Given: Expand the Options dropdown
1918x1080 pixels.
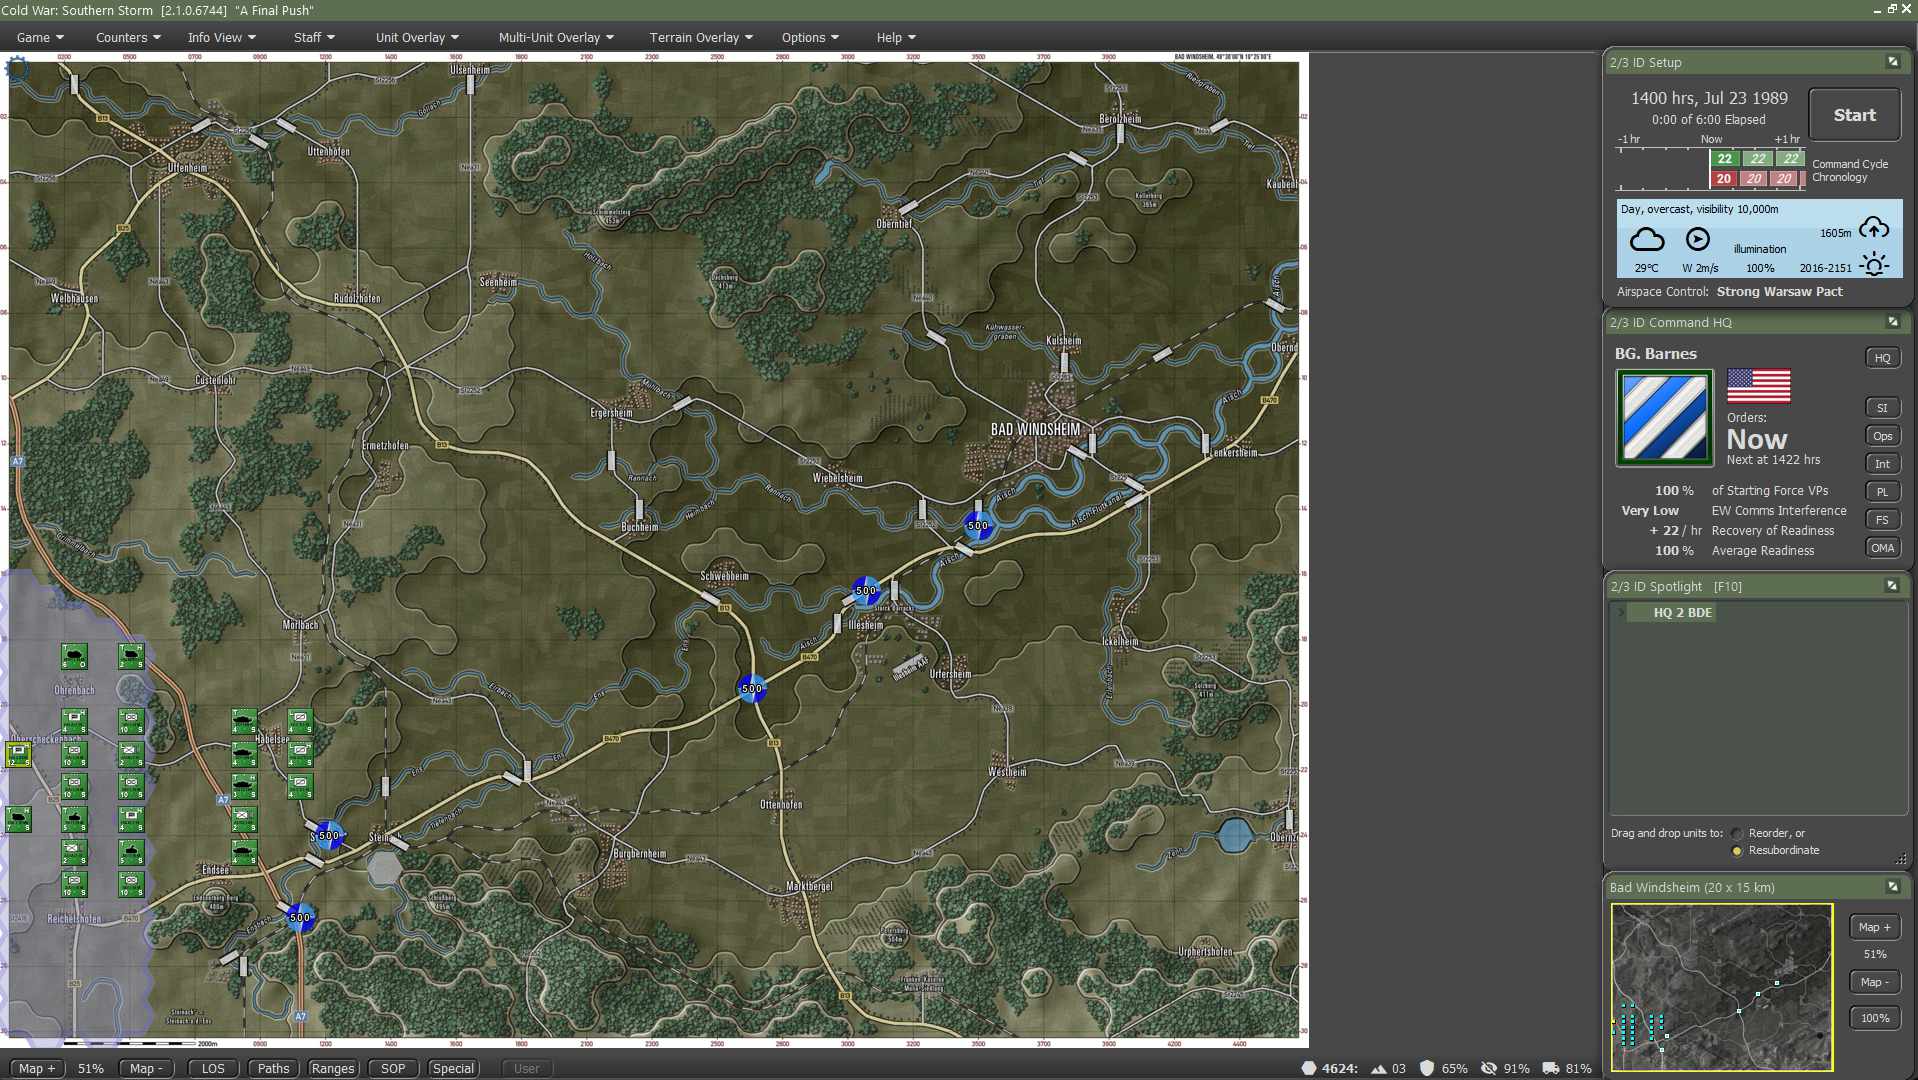Looking at the screenshot, I should pyautogui.click(x=810, y=37).
